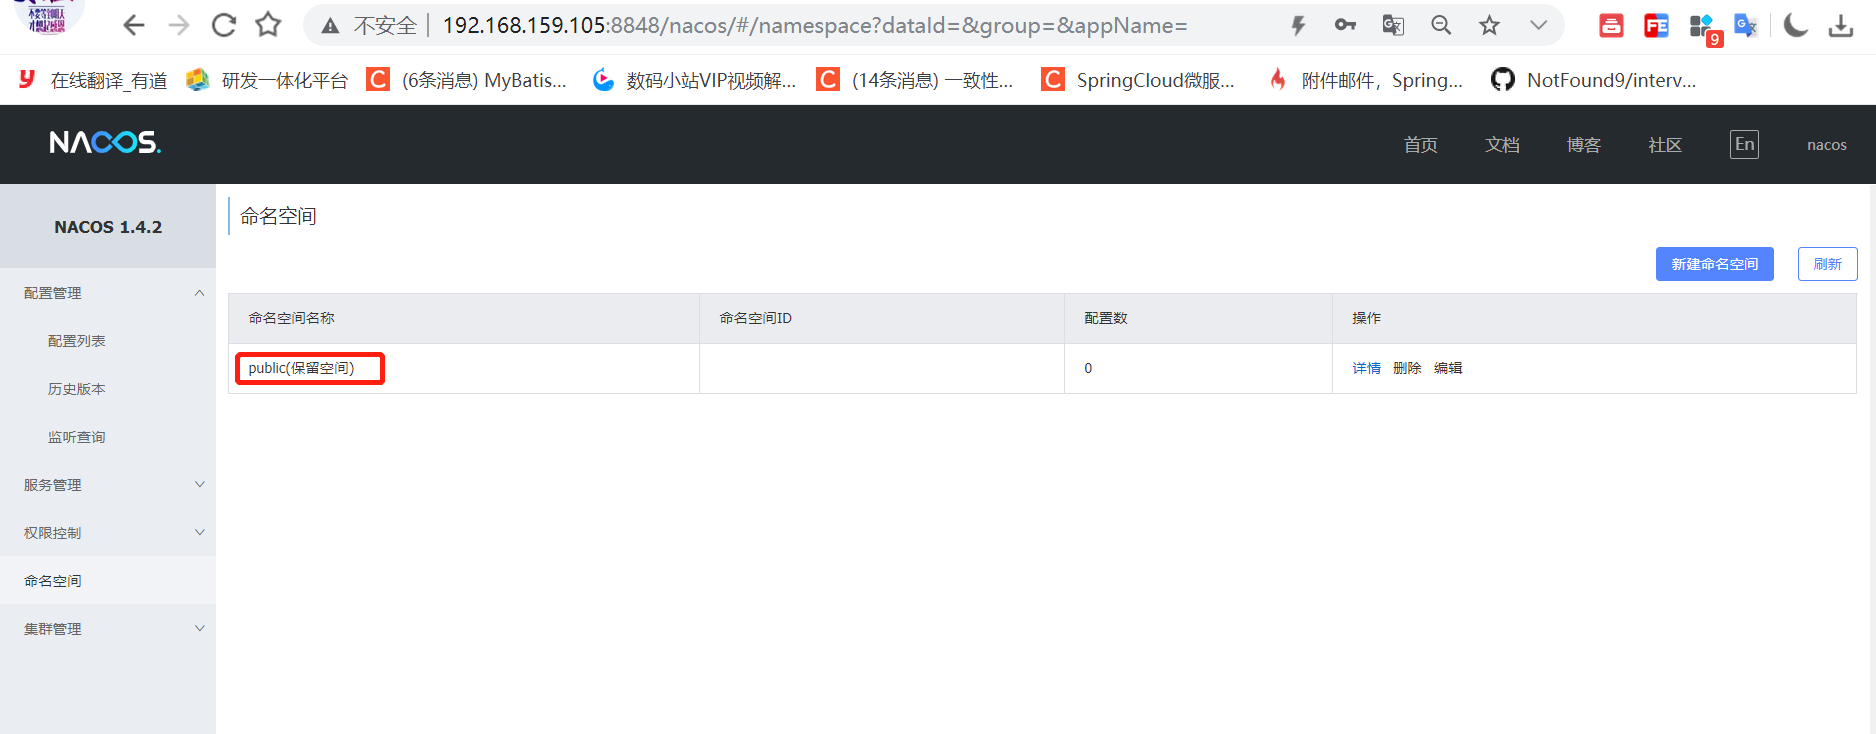Click the zoom magnifier icon
The image size is (1876, 734).
[x=1441, y=25]
